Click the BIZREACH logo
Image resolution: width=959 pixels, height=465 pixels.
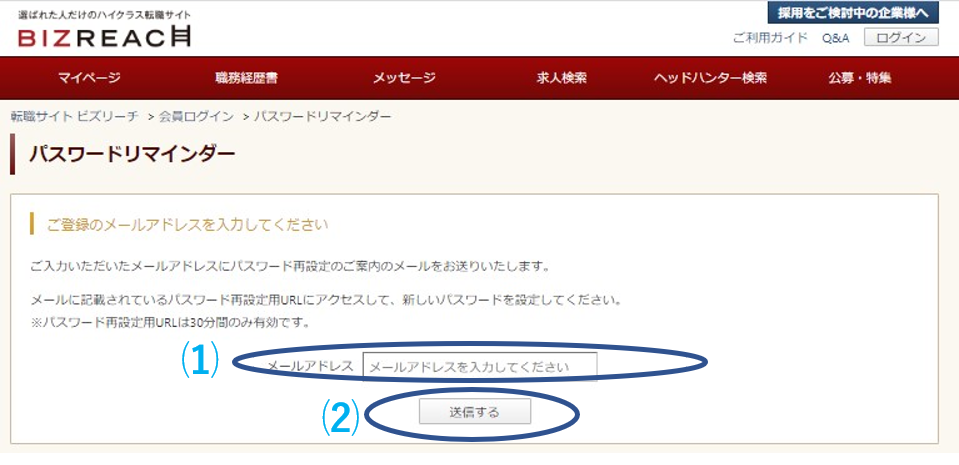[x=104, y=37]
